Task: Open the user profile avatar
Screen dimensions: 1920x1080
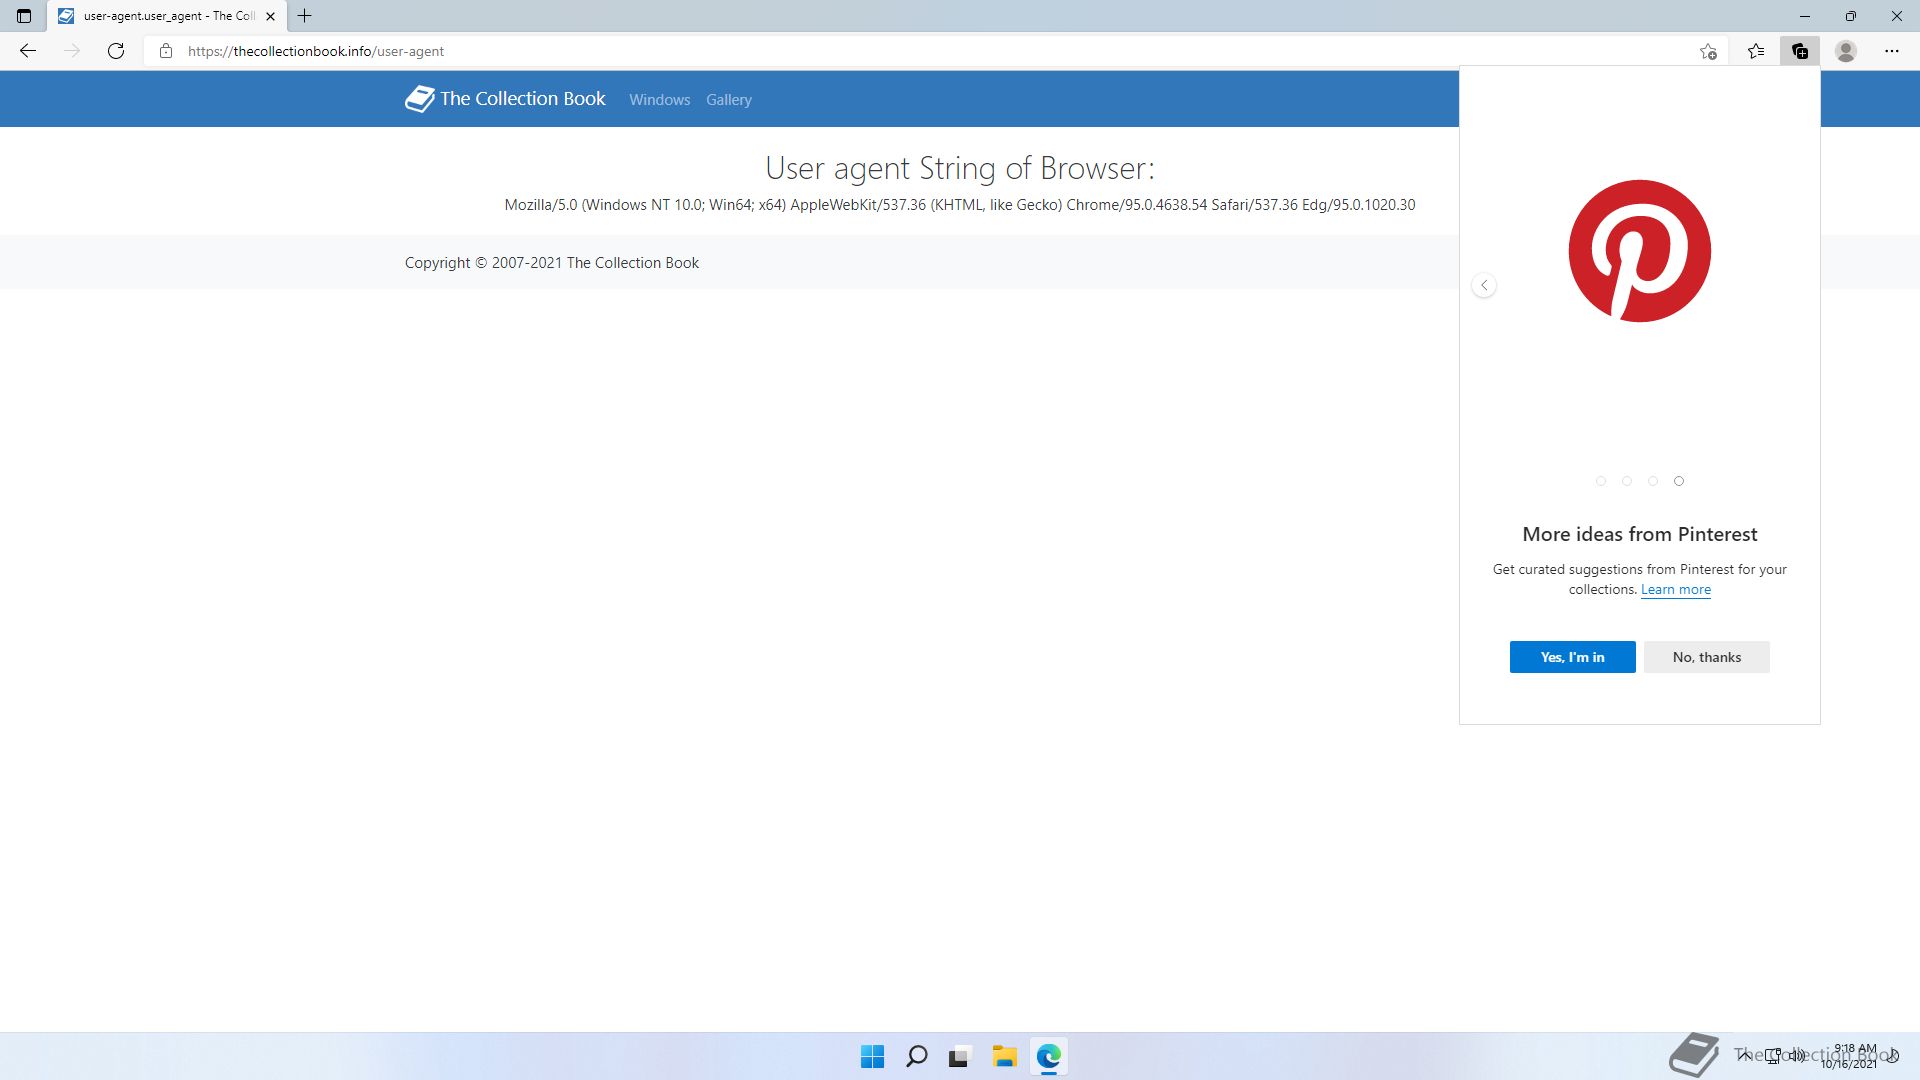Action: click(x=1846, y=51)
